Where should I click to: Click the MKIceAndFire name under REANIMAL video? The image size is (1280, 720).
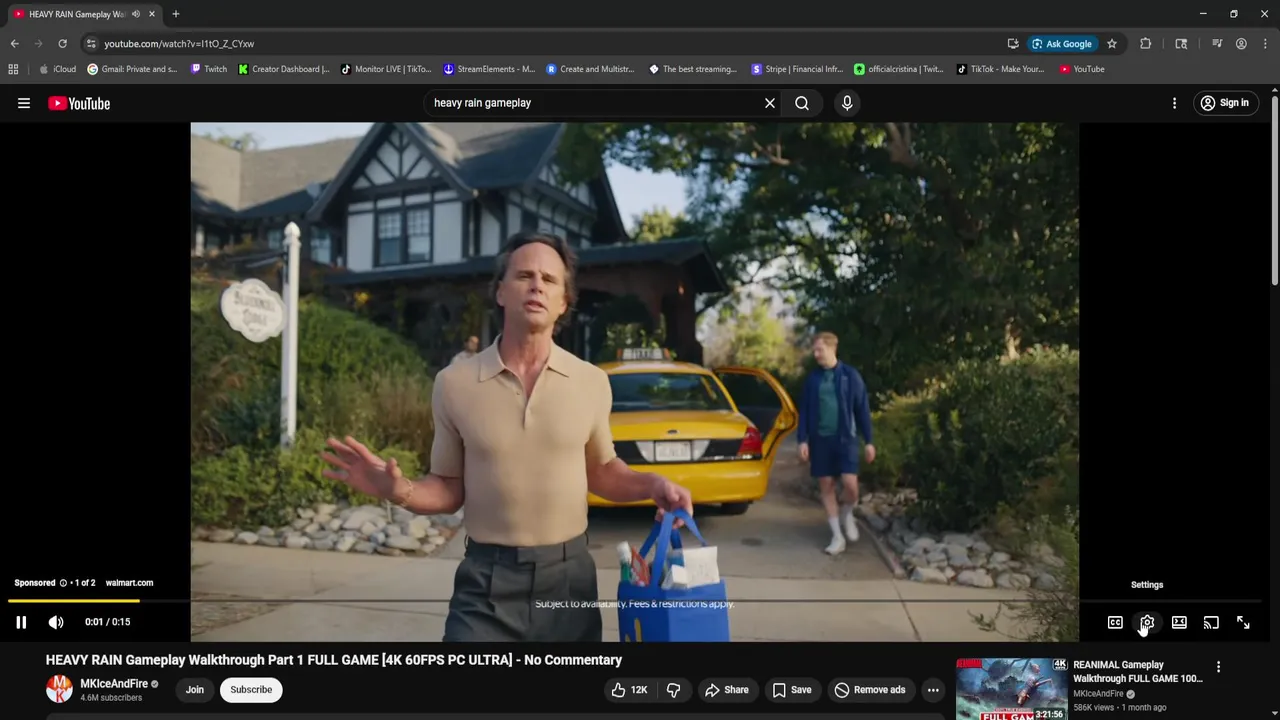point(1098,694)
